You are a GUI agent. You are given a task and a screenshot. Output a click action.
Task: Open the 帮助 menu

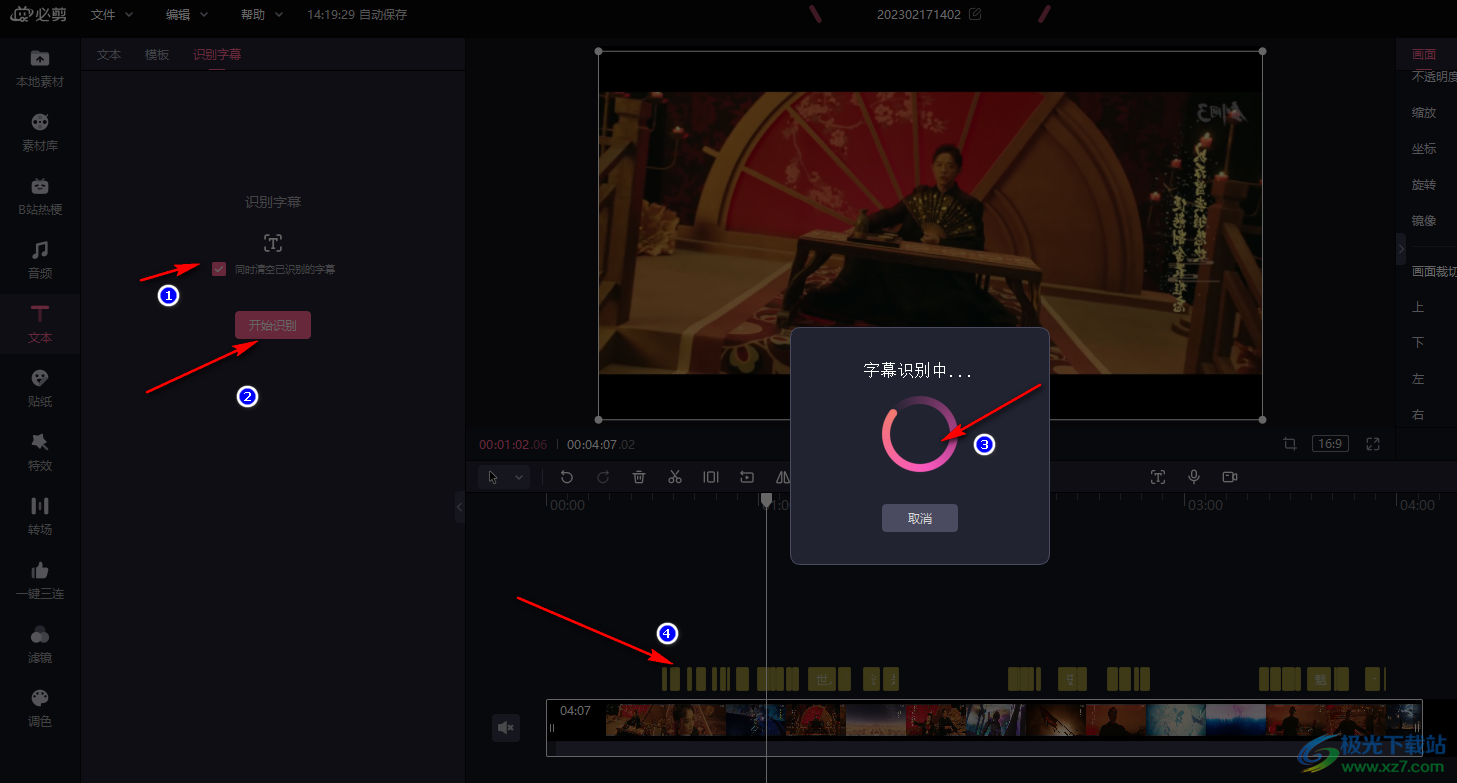pos(261,15)
